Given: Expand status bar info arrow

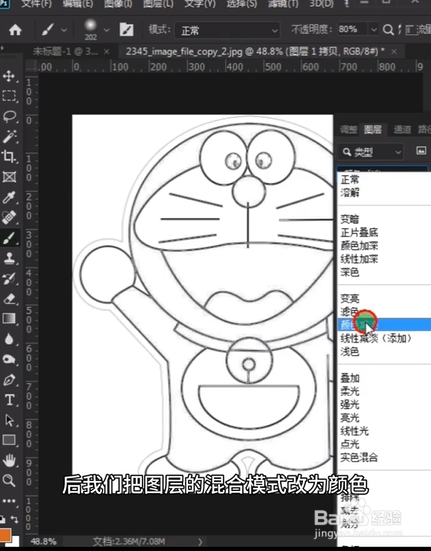Looking at the screenshot, I should point(200,542).
